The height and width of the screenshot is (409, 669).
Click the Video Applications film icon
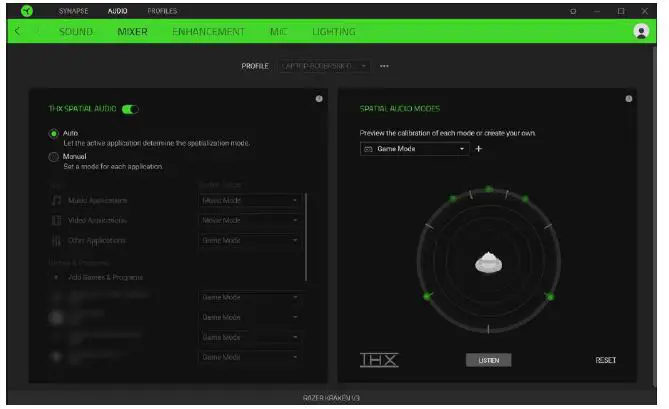[x=56, y=220]
